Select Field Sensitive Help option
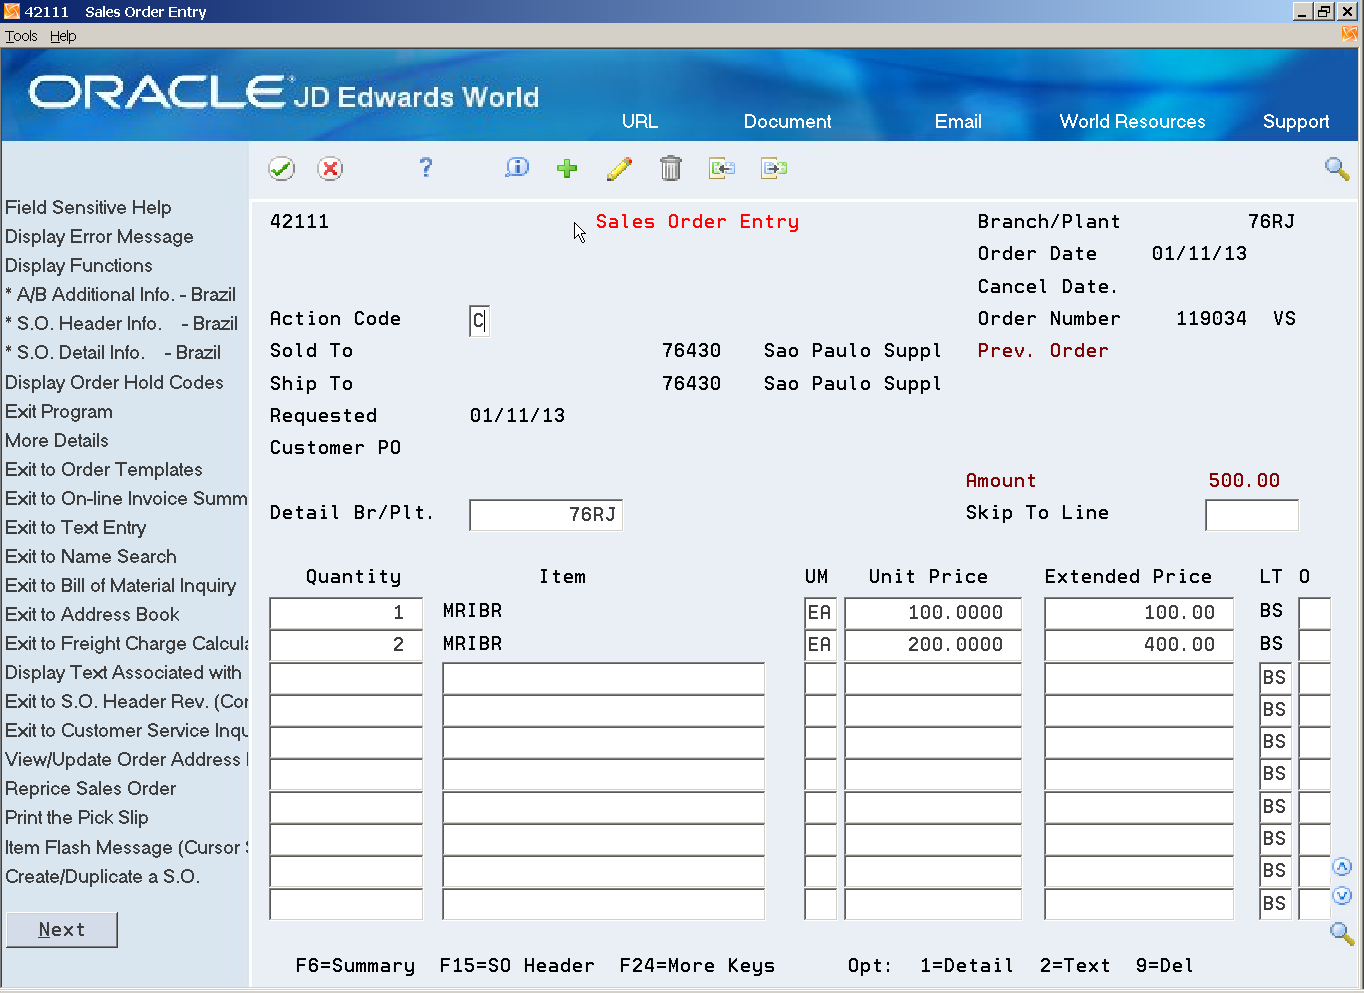 coord(88,207)
